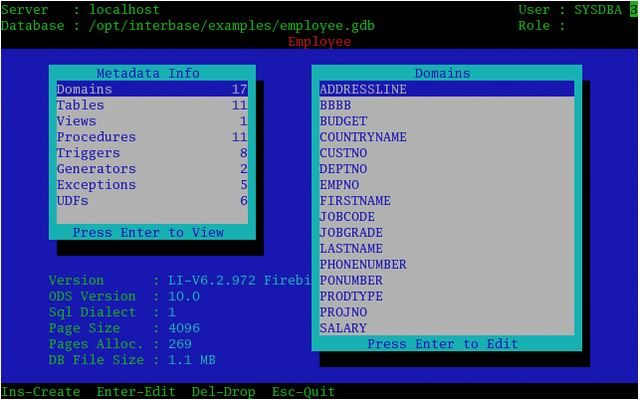Click Enter-Edit in bottom bar
Viewport: 640px width, 400px height.
136,392
